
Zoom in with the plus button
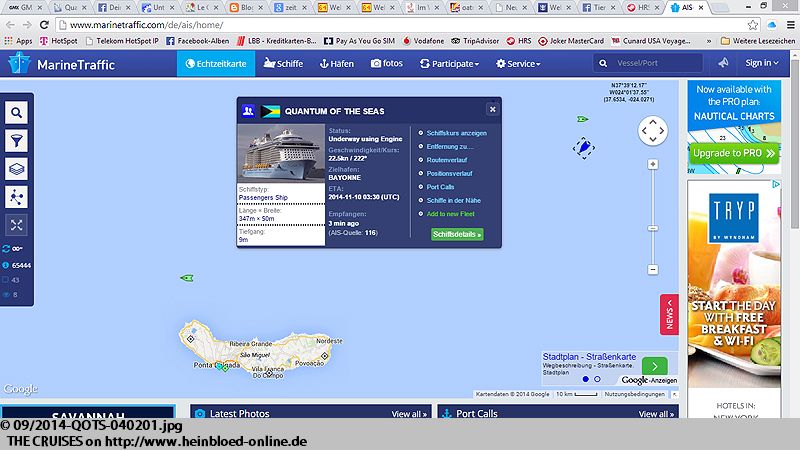point(653,164)
